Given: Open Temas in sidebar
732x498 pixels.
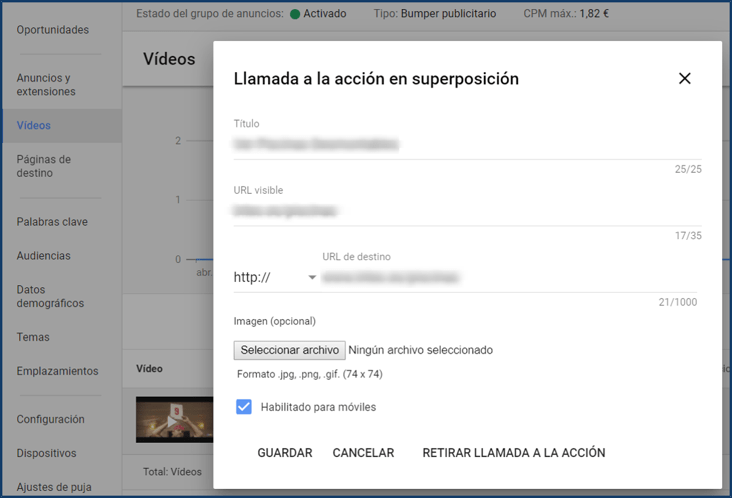Looking at the screenshot, I should [33, 337].
